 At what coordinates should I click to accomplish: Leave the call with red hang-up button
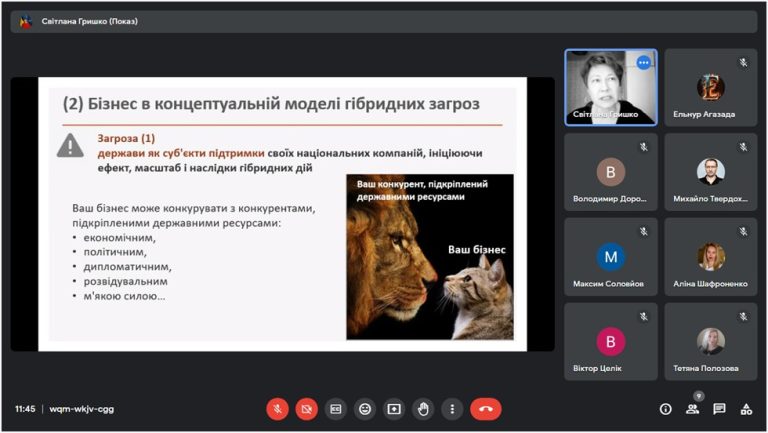pos(486,409)
